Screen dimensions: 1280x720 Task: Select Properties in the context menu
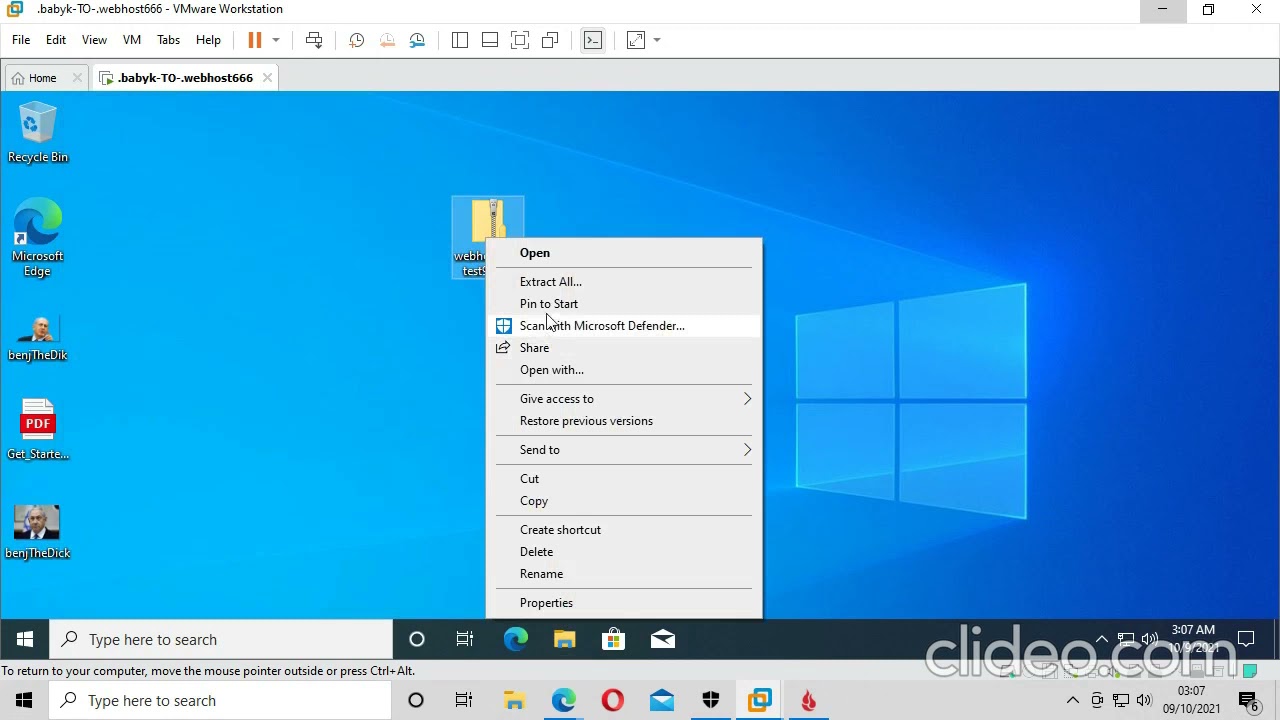(x=546, y=603)
